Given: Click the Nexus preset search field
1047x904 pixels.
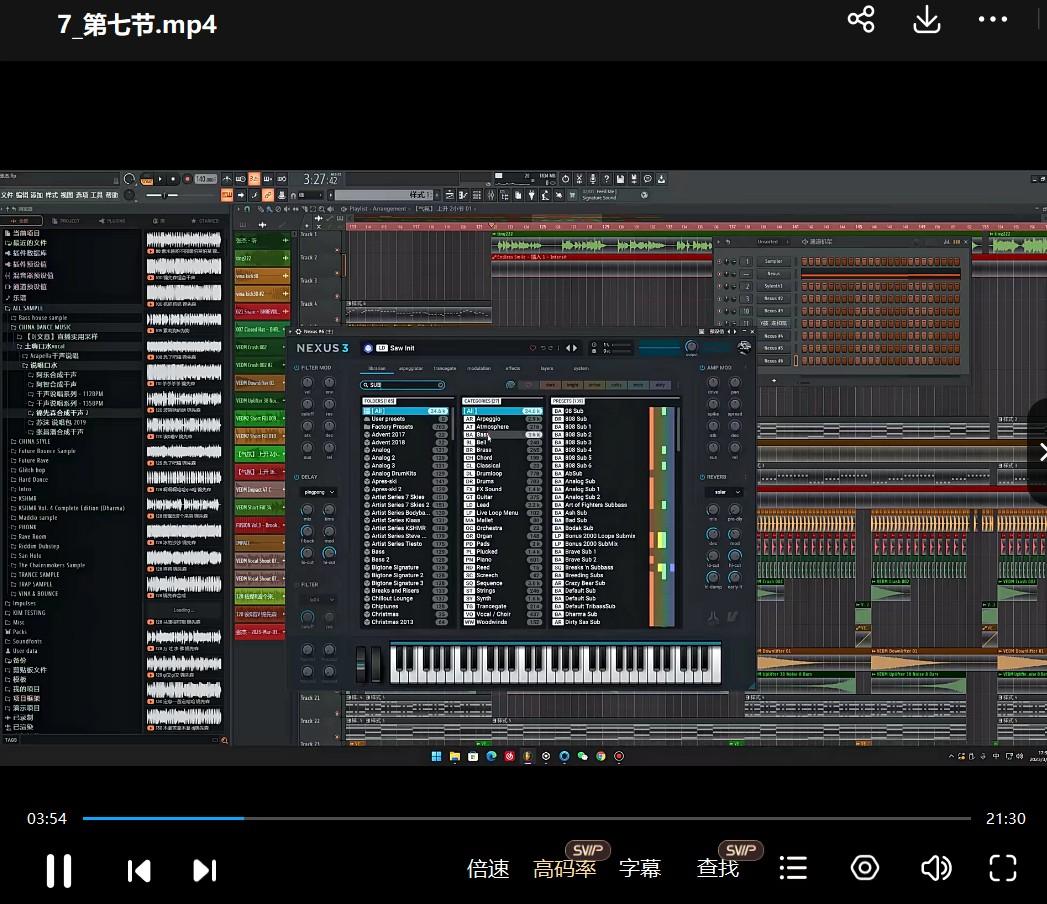Looking at the screenshot, I should coord(403,385).
